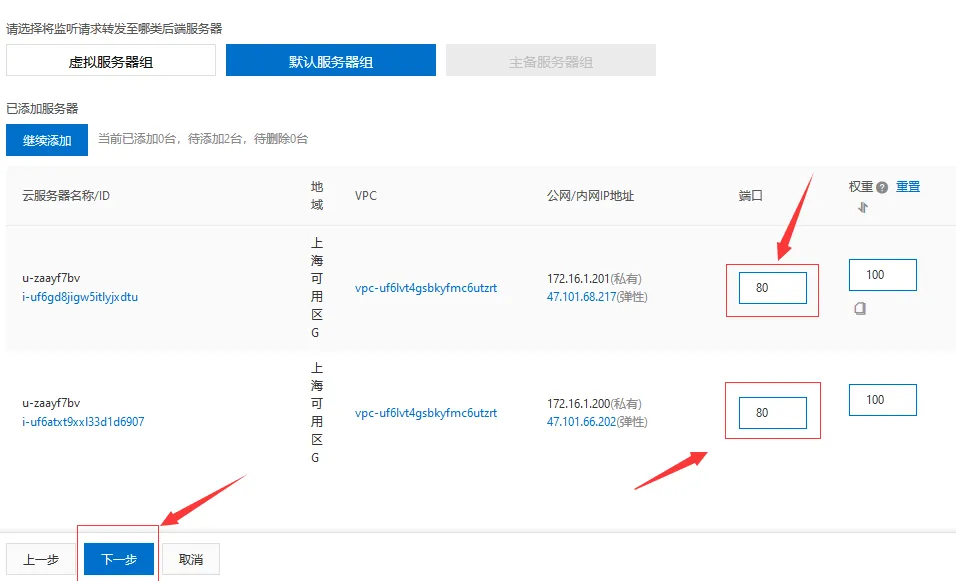Select the disabled 主备服务器组 tab
This screenshot has height=581, width=956.
point(551,60)
